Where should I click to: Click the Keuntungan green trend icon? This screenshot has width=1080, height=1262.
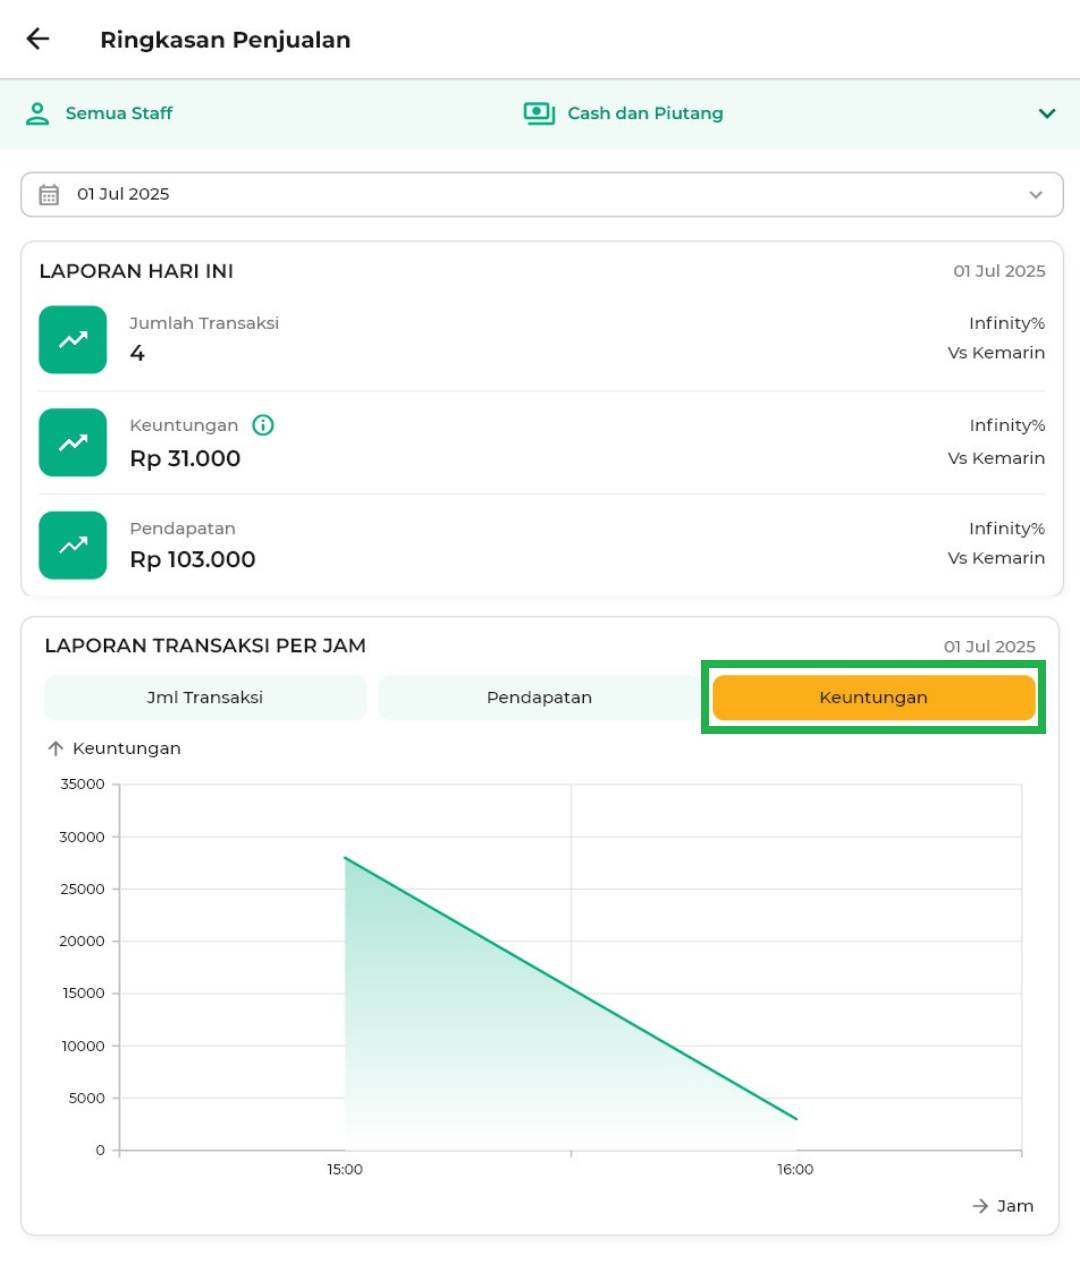click(x=73, y=442)
